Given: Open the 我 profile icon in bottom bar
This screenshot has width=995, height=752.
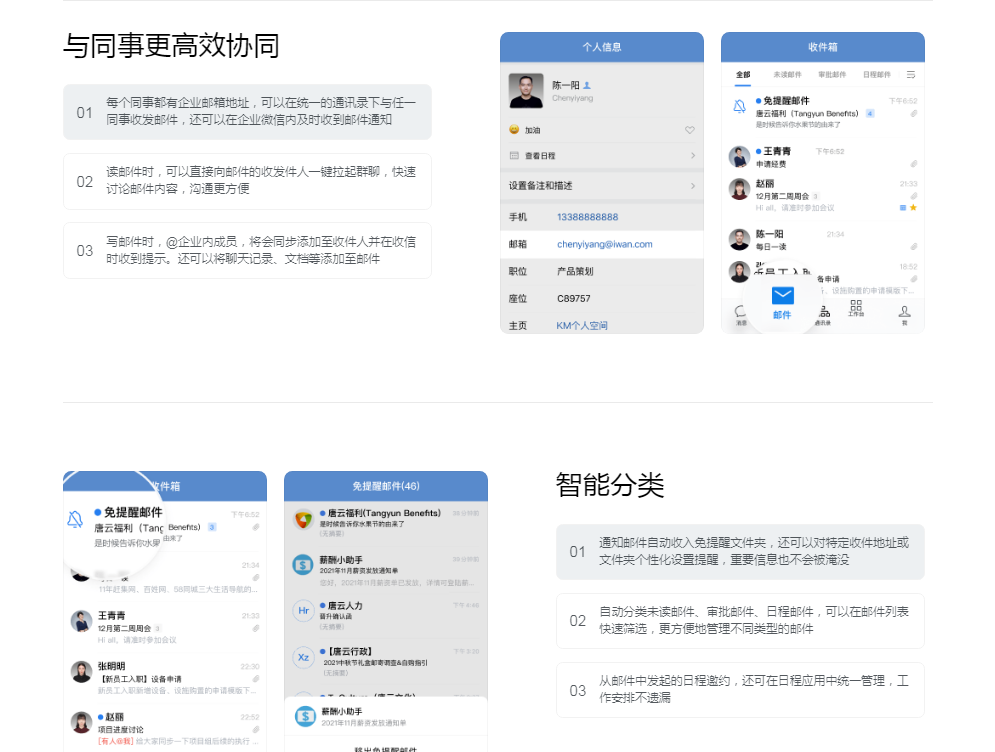Looking at the screenshot, I should click(x=905, y=310).
